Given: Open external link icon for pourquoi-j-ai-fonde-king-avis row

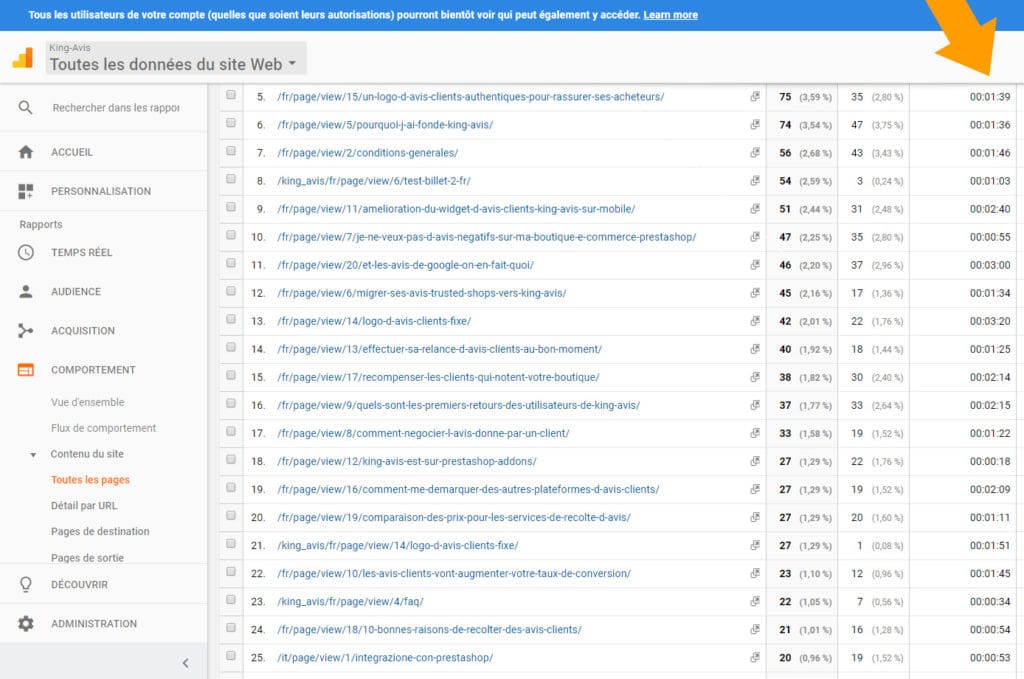Looking at the screenshot, I should 755,124.
